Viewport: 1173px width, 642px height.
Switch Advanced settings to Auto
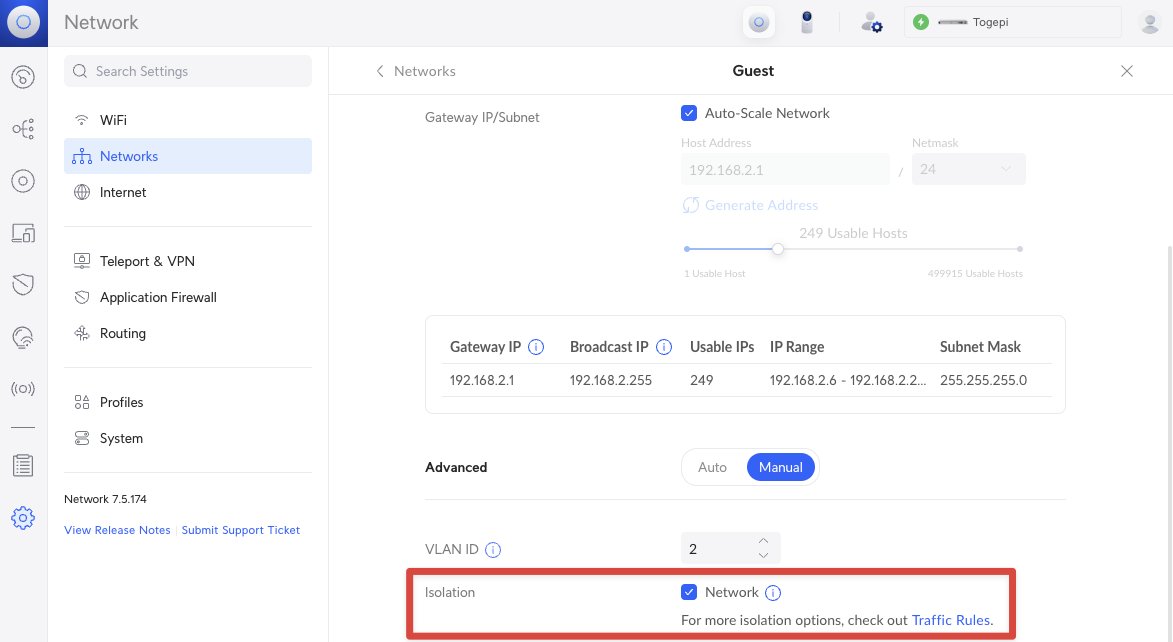click(x=713, y=467)
